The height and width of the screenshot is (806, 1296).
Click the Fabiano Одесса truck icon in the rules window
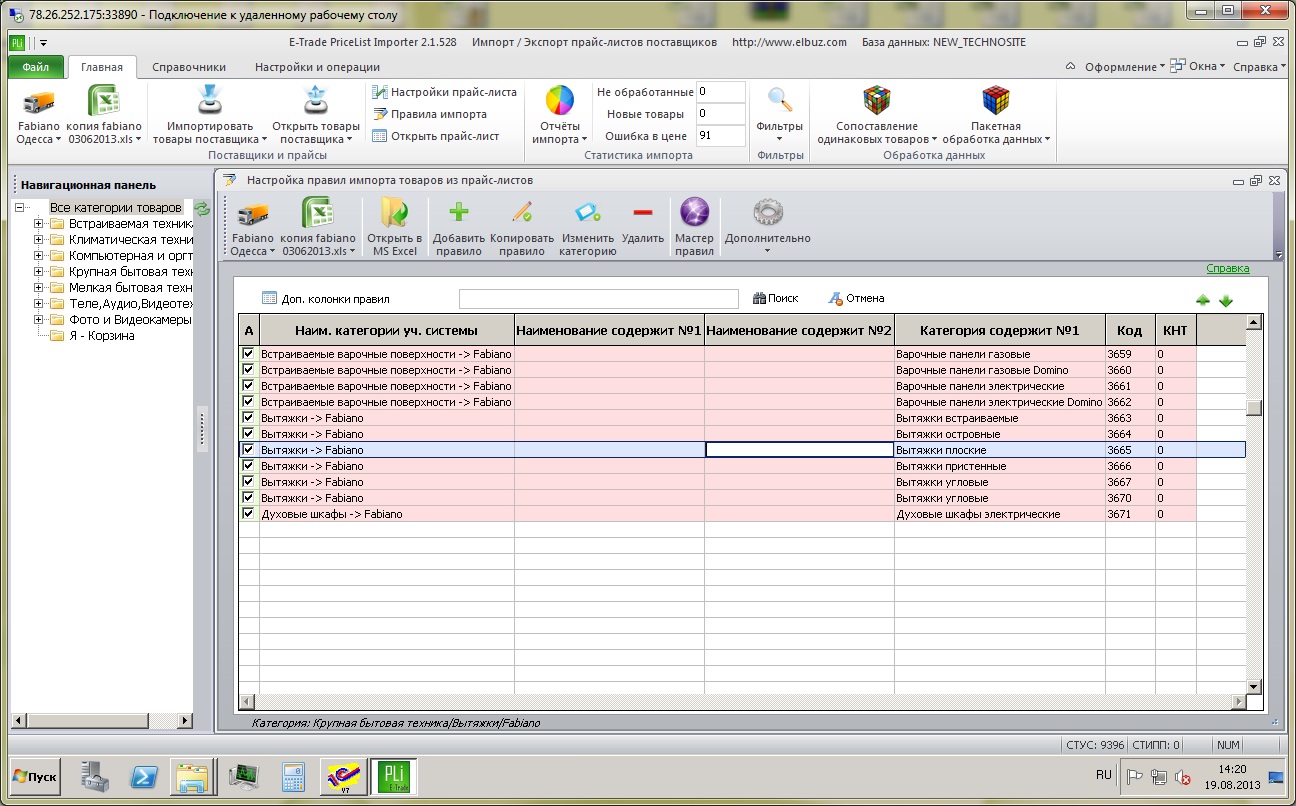coord(252,212)
